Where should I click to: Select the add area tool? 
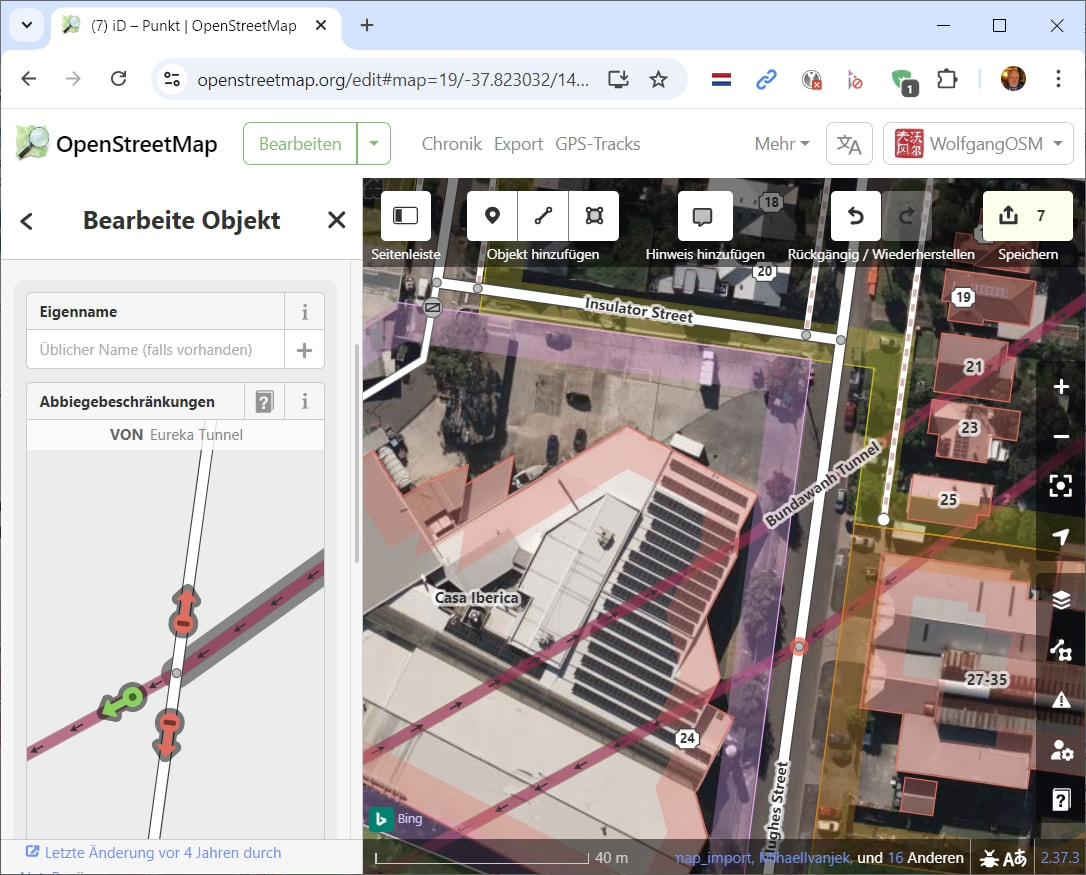[x=594, y=216]
